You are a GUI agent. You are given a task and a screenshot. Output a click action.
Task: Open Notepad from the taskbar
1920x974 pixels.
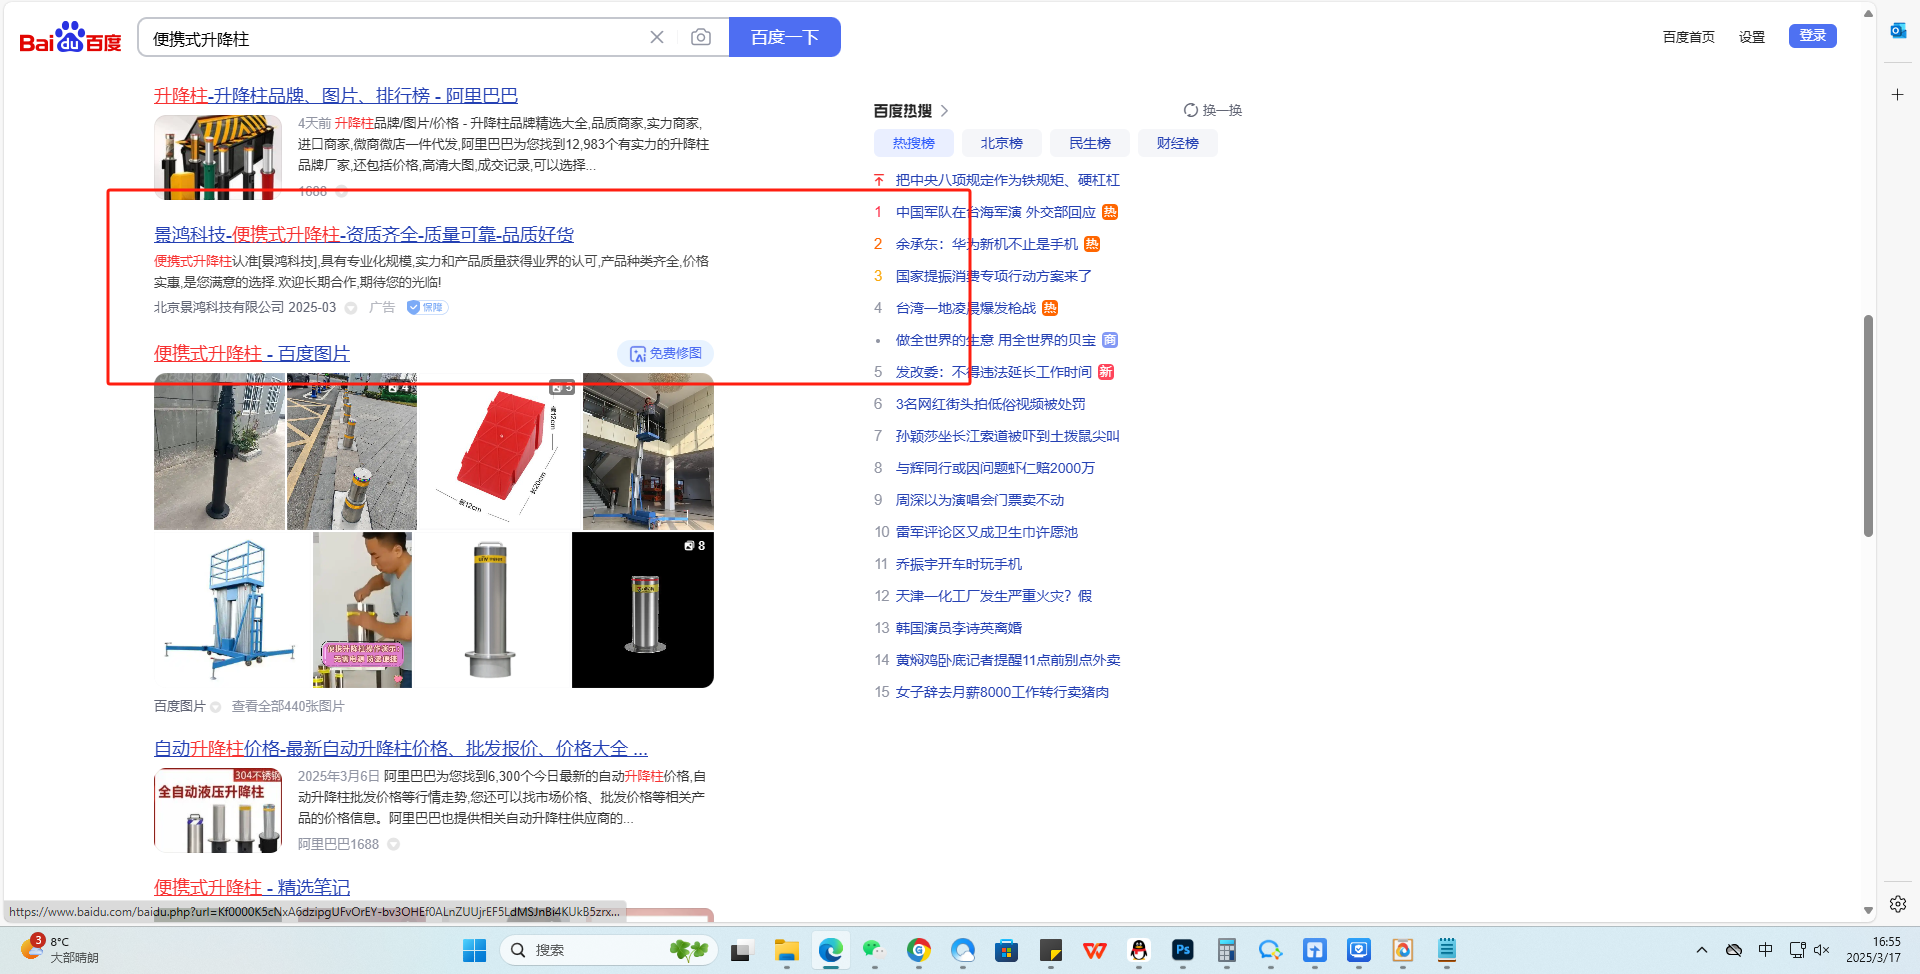coord(1446,950)
